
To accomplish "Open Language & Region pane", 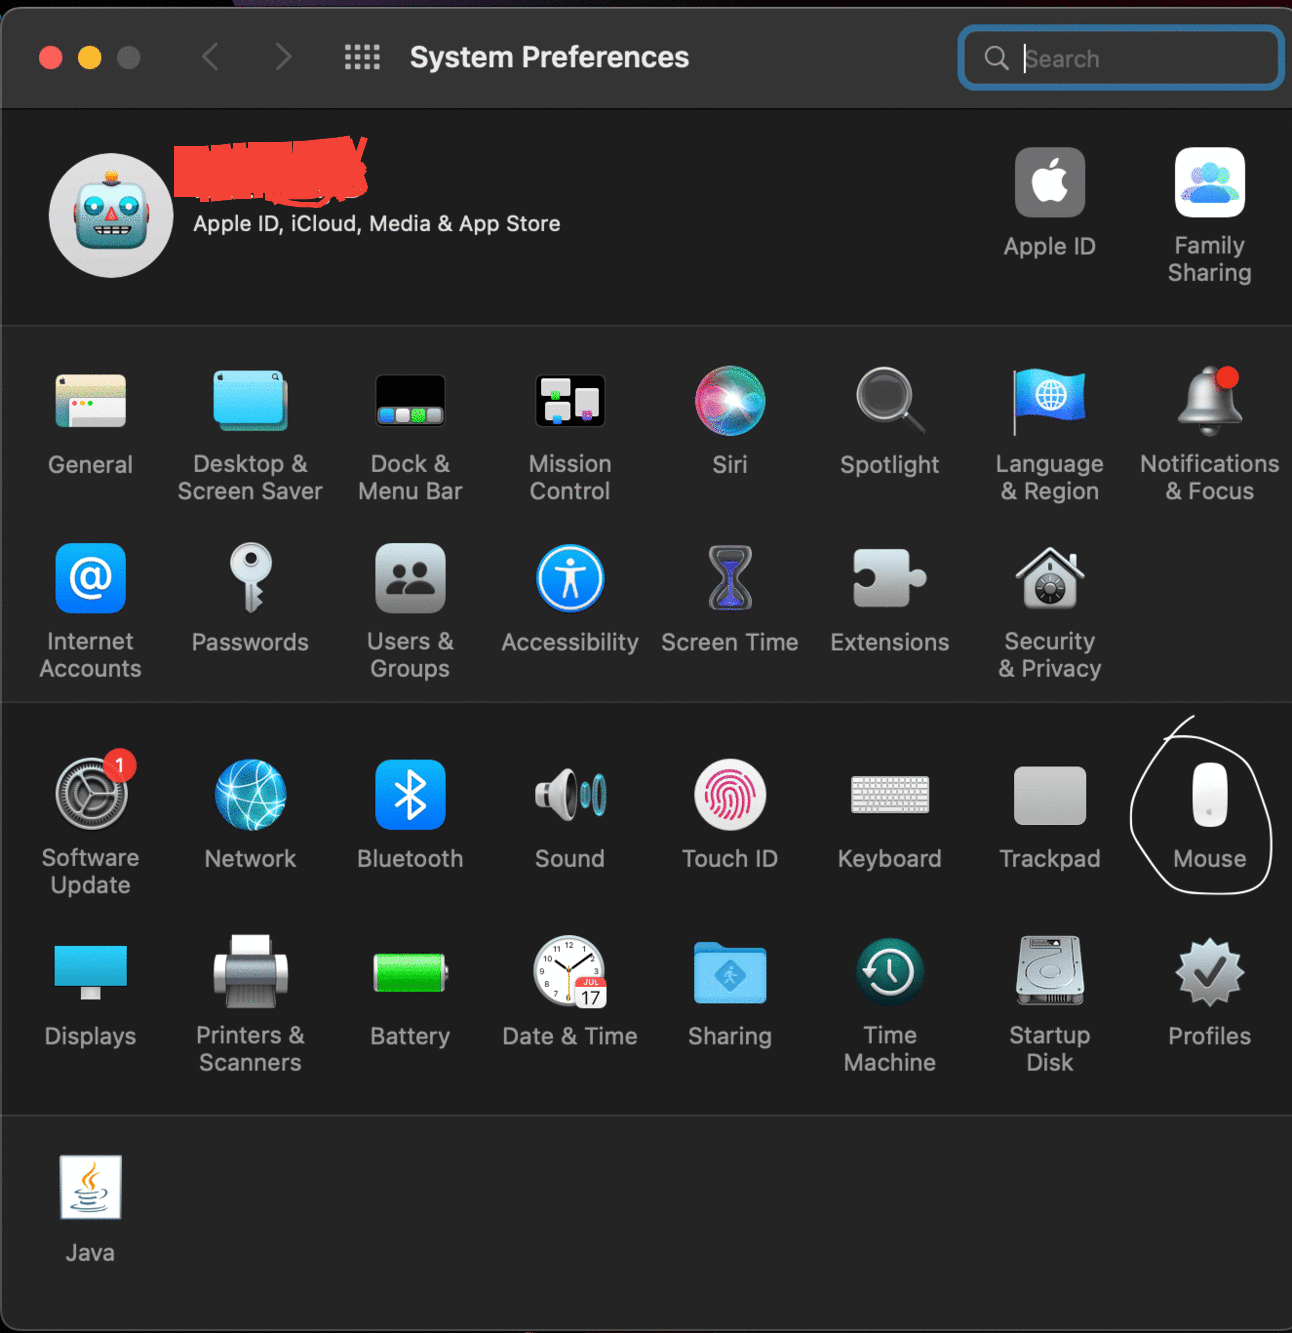I will (1050, 401).
